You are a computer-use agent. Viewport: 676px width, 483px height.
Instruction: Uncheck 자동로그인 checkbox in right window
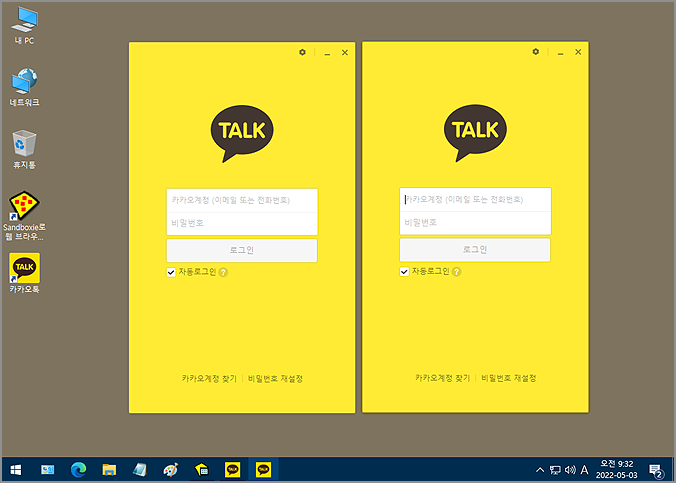[x=404, y=271]
